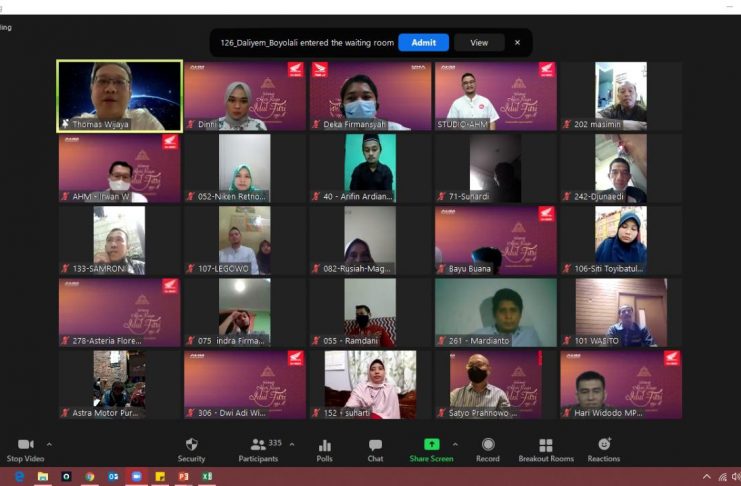The image size is (741, 486).
Task: Open the Security options
Action: tap(191, 449)
